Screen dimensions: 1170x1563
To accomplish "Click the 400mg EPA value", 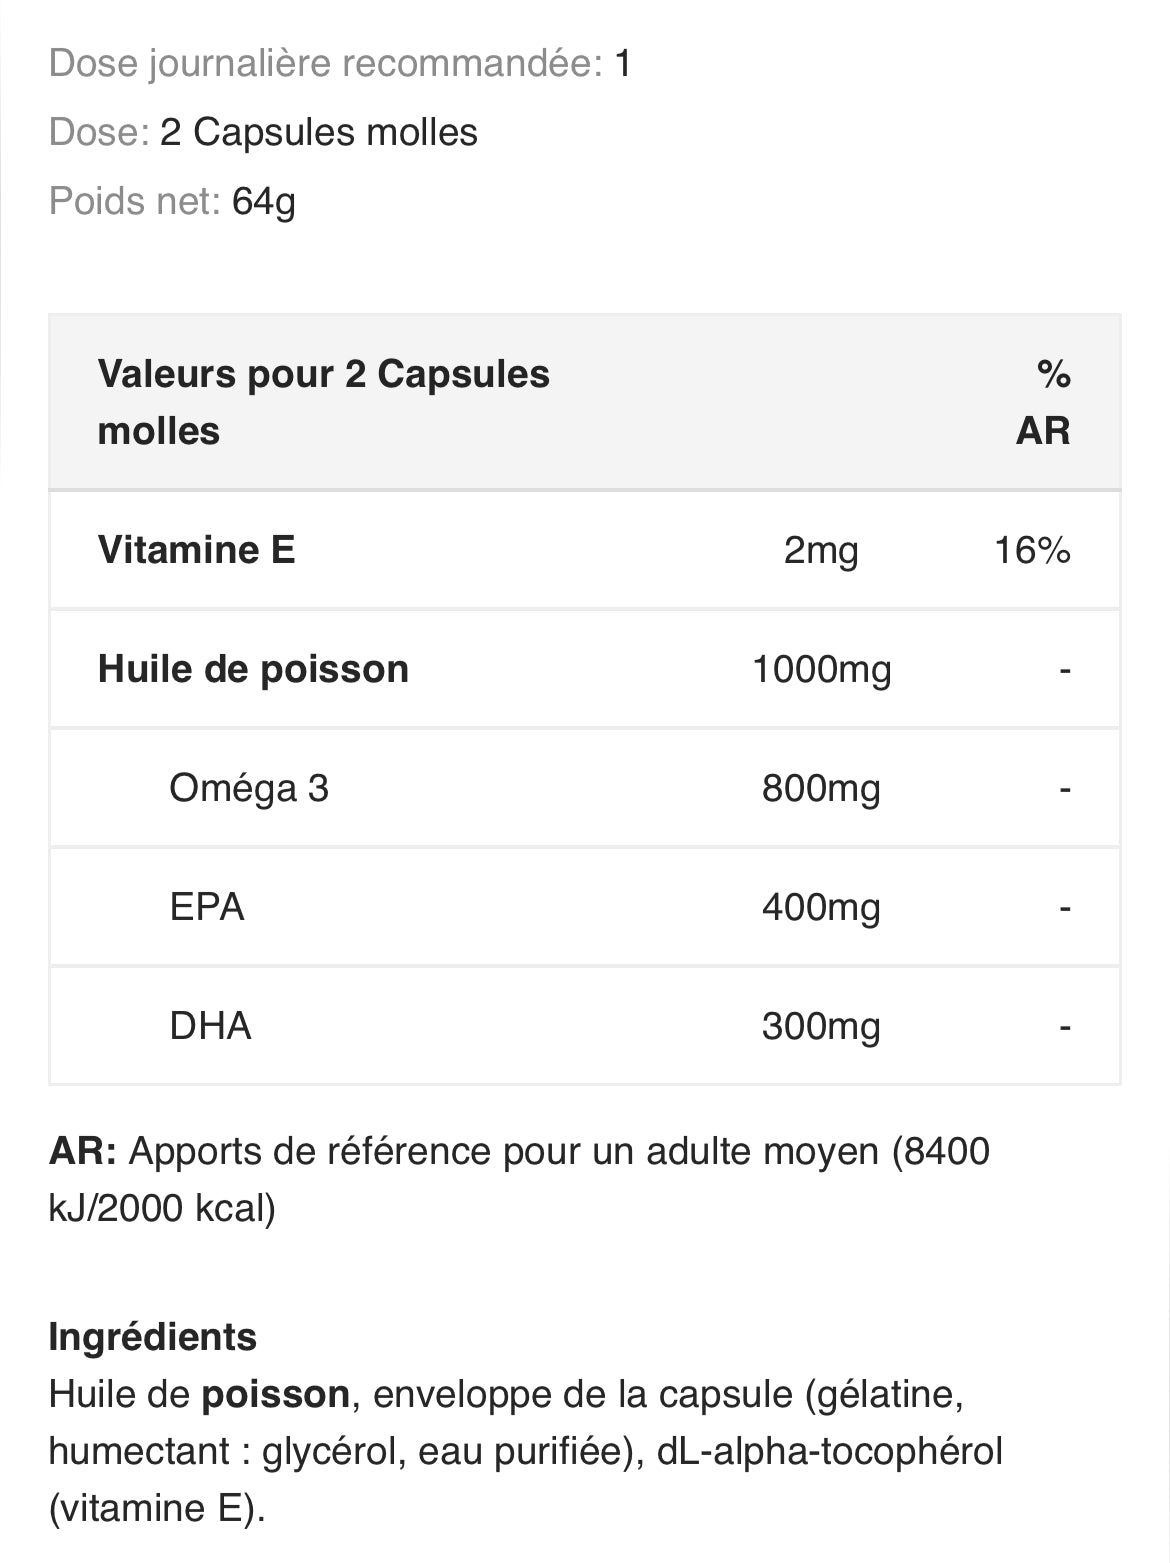I will 821,907.
